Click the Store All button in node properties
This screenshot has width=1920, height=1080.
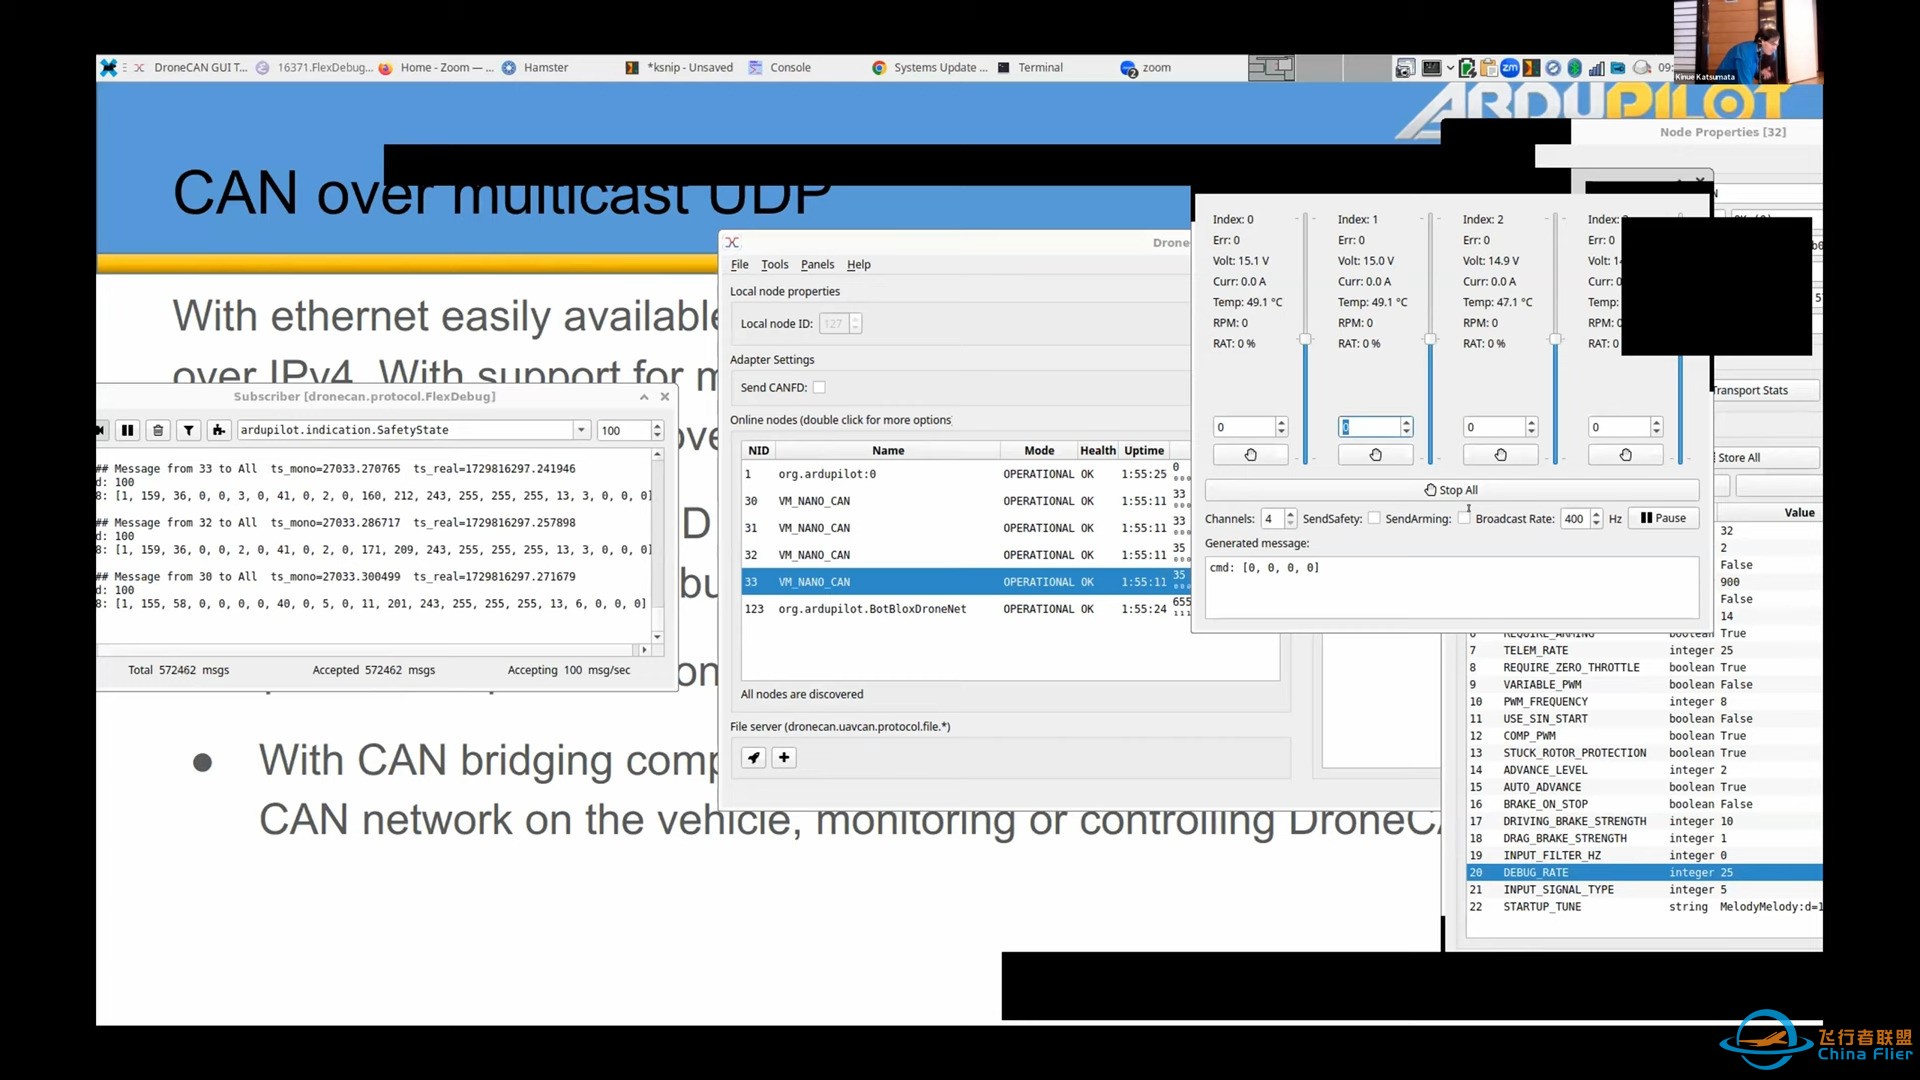(x=1763, y=458)
